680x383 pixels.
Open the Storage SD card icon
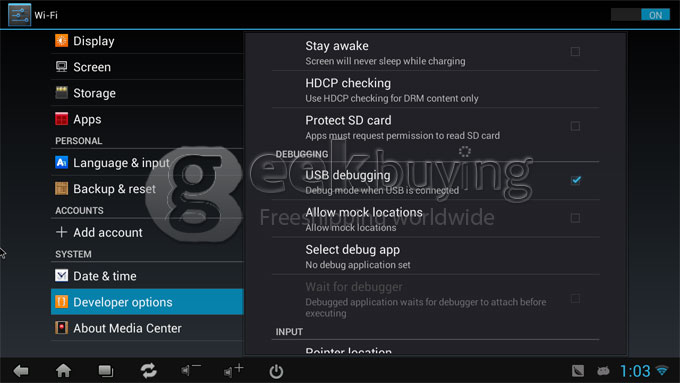point(61,93)
